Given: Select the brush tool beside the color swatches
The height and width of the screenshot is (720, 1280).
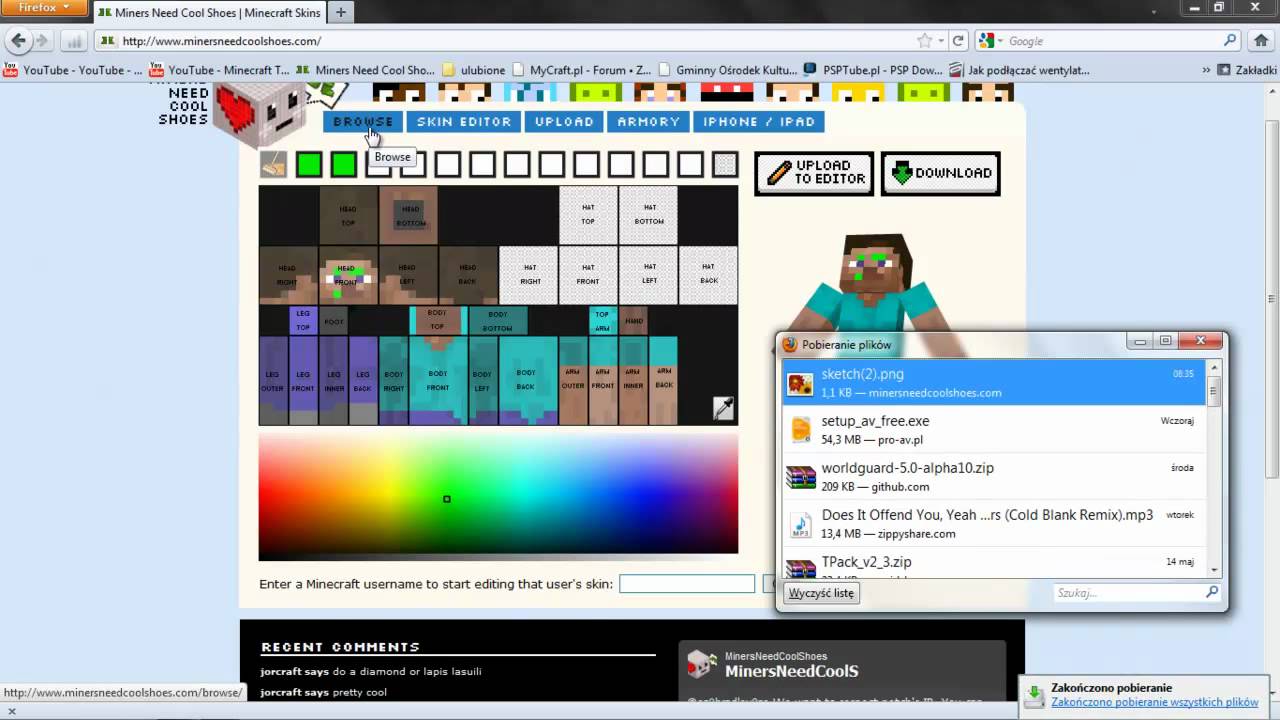Looking at the screenshot, I should click(273, 164).
